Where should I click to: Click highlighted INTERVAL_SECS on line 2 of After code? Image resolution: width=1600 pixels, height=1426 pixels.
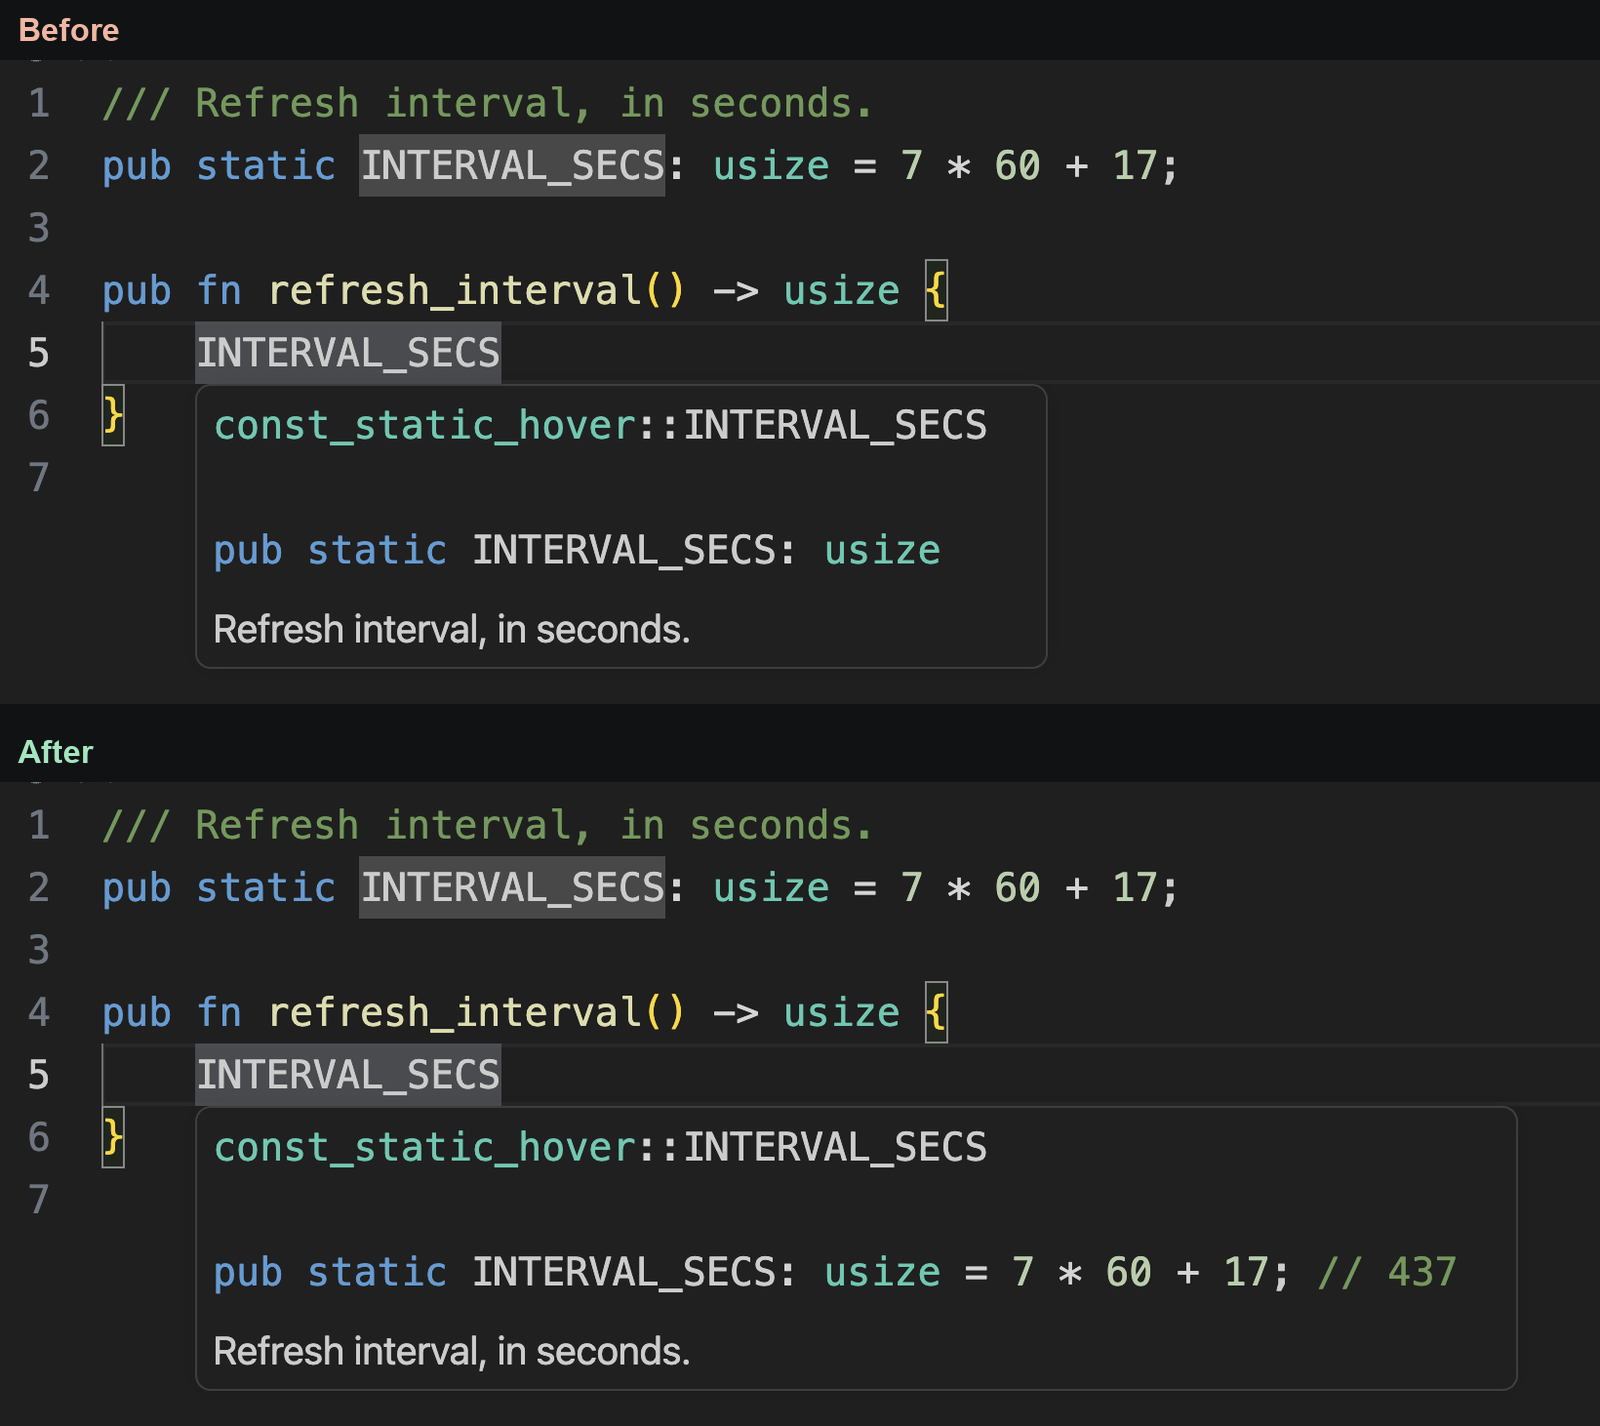512,888
